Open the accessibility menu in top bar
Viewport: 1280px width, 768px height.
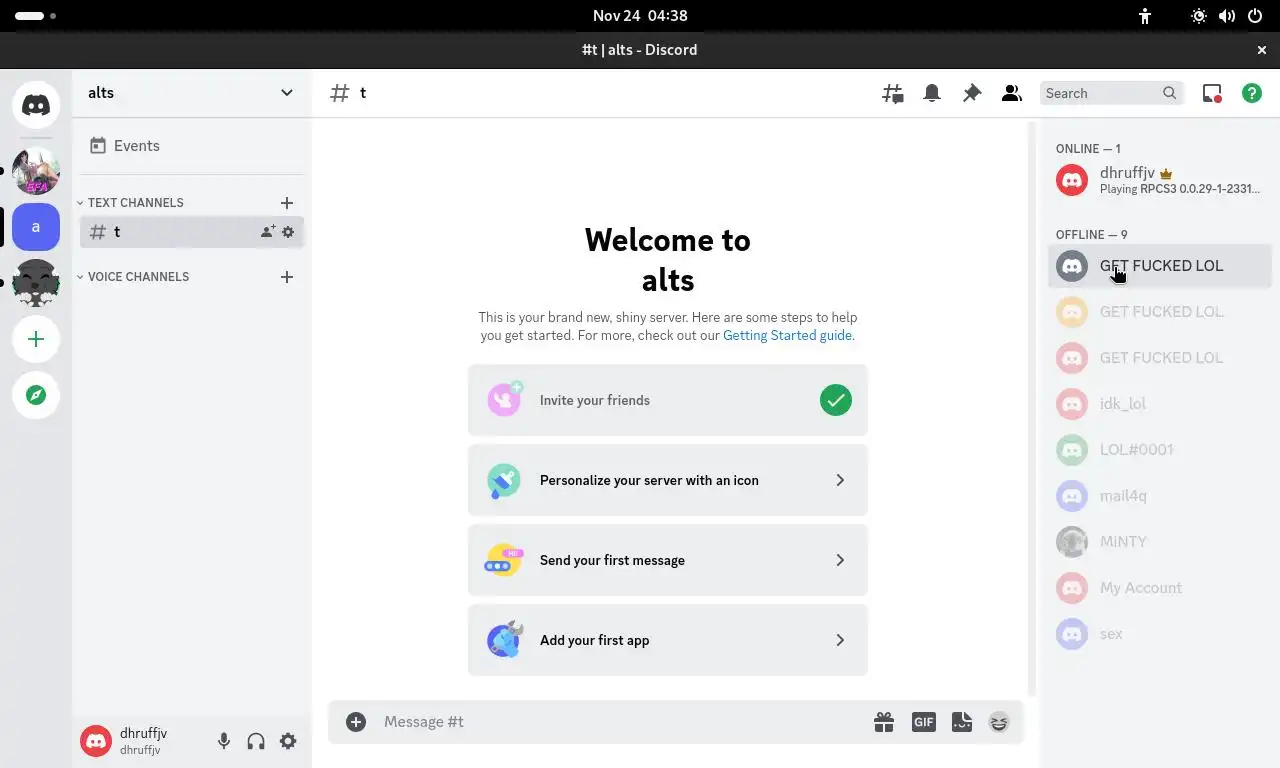click(1145, 16)
